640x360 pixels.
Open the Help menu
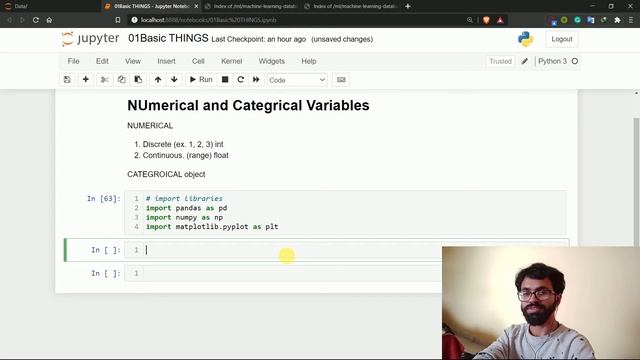tap(309, 61)
